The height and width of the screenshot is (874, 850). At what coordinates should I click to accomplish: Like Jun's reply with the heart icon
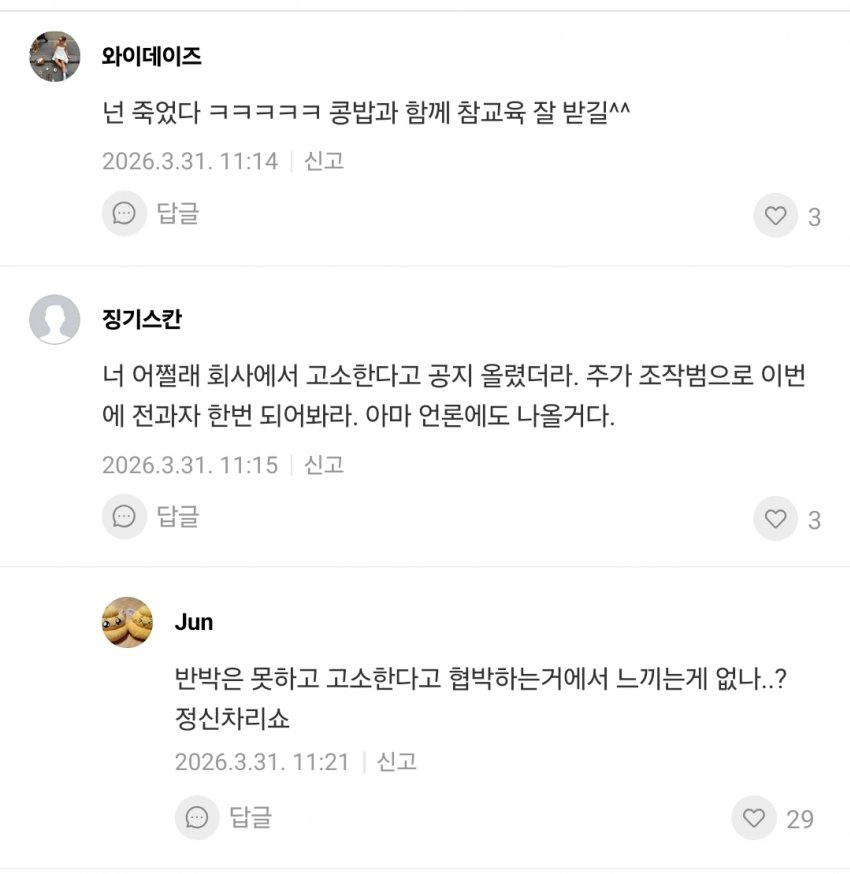tap(754, 818)
